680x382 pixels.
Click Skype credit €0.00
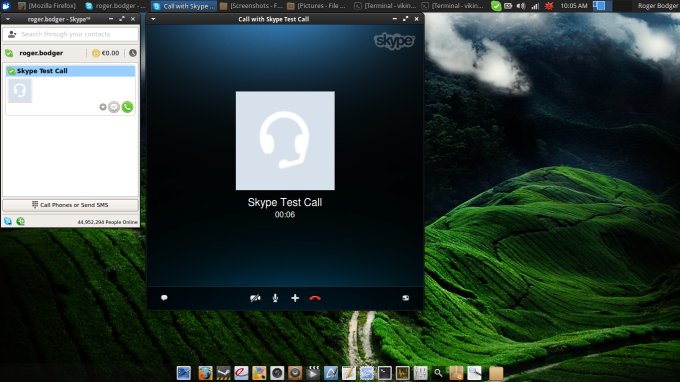[105, 53]
